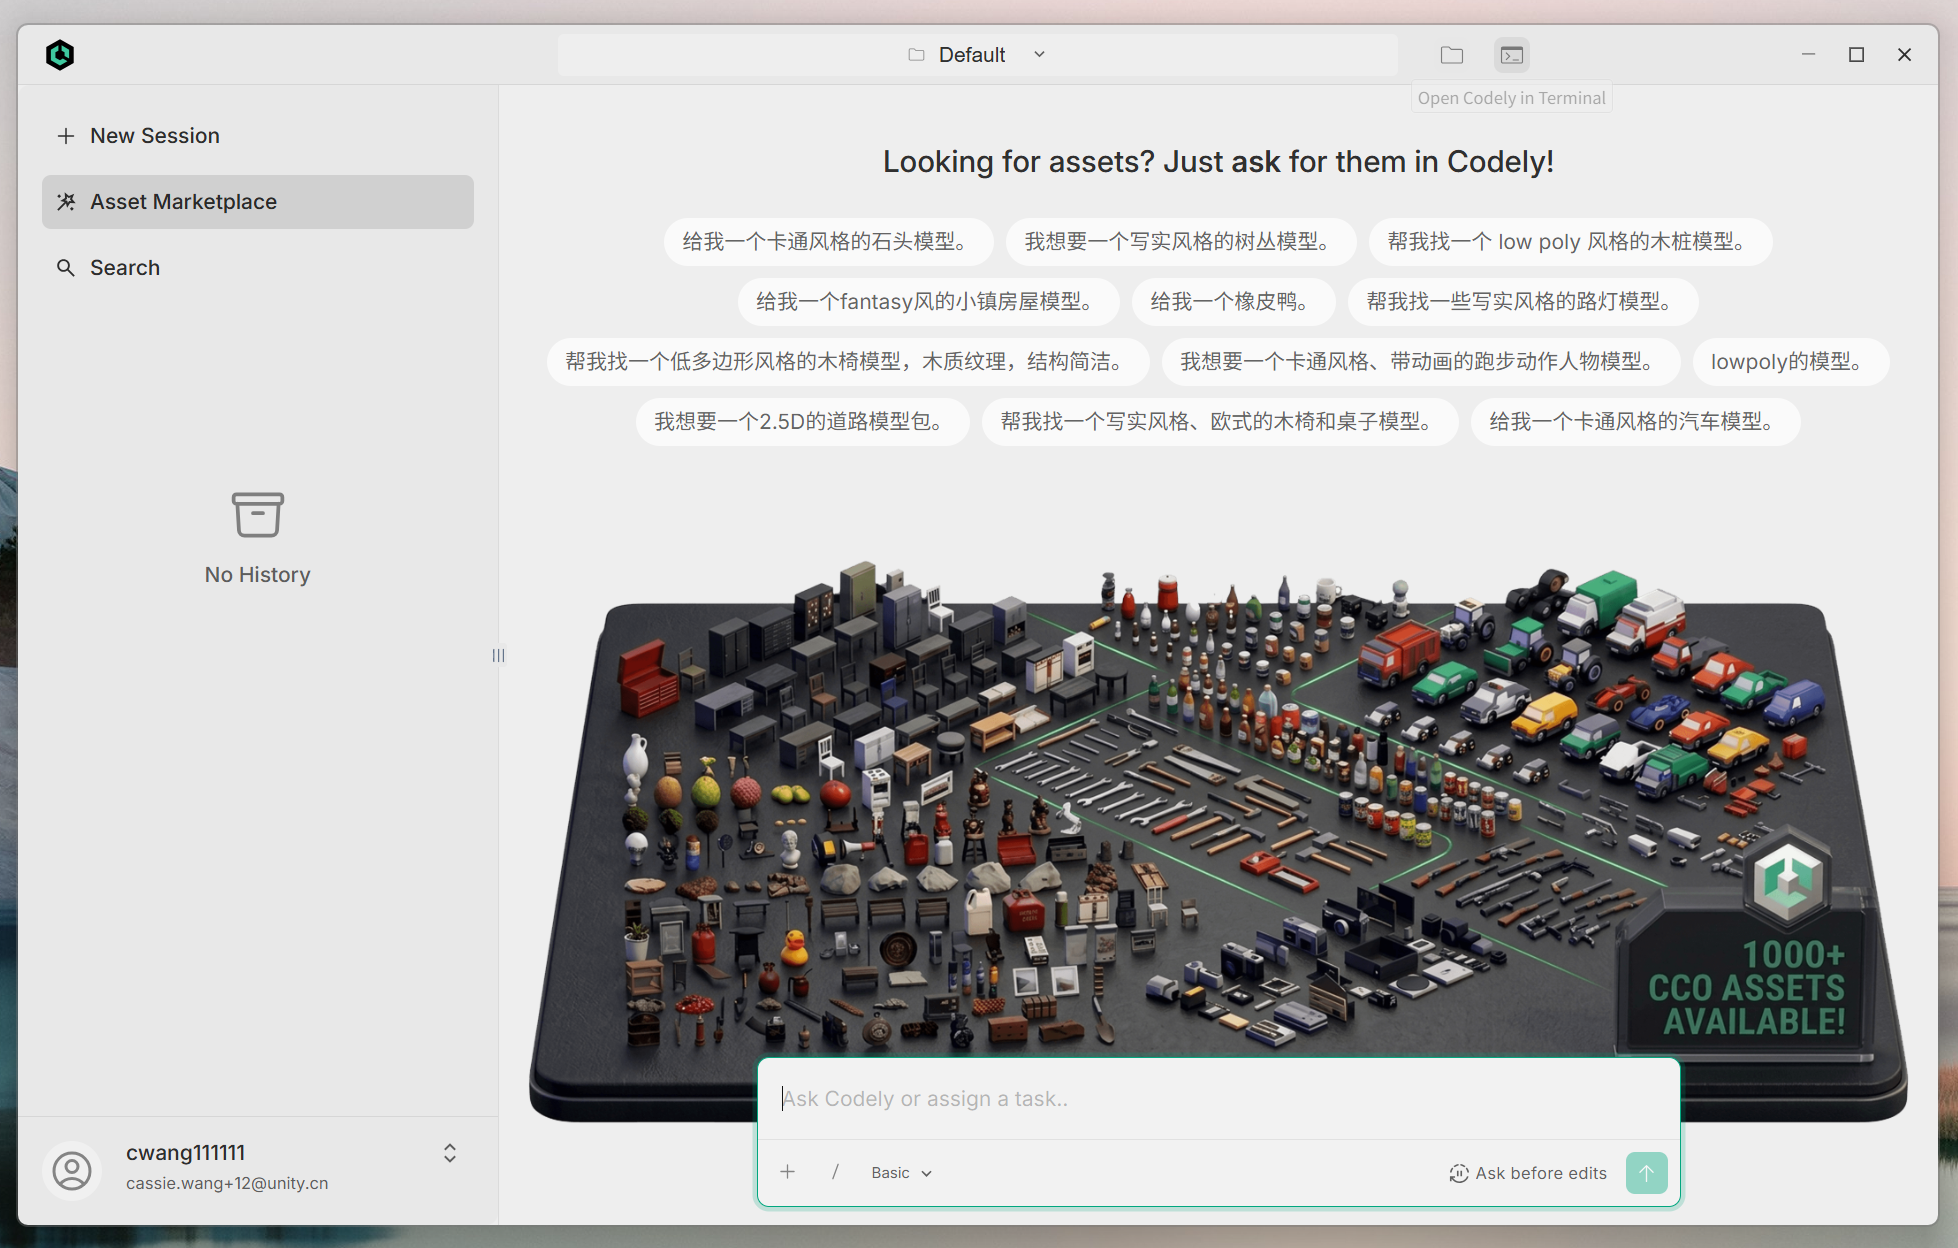Image resolution: width=1958 pixels, height=1248 pixels.
Task: Open the project folder icon
Action: (x=1452, y=55)
